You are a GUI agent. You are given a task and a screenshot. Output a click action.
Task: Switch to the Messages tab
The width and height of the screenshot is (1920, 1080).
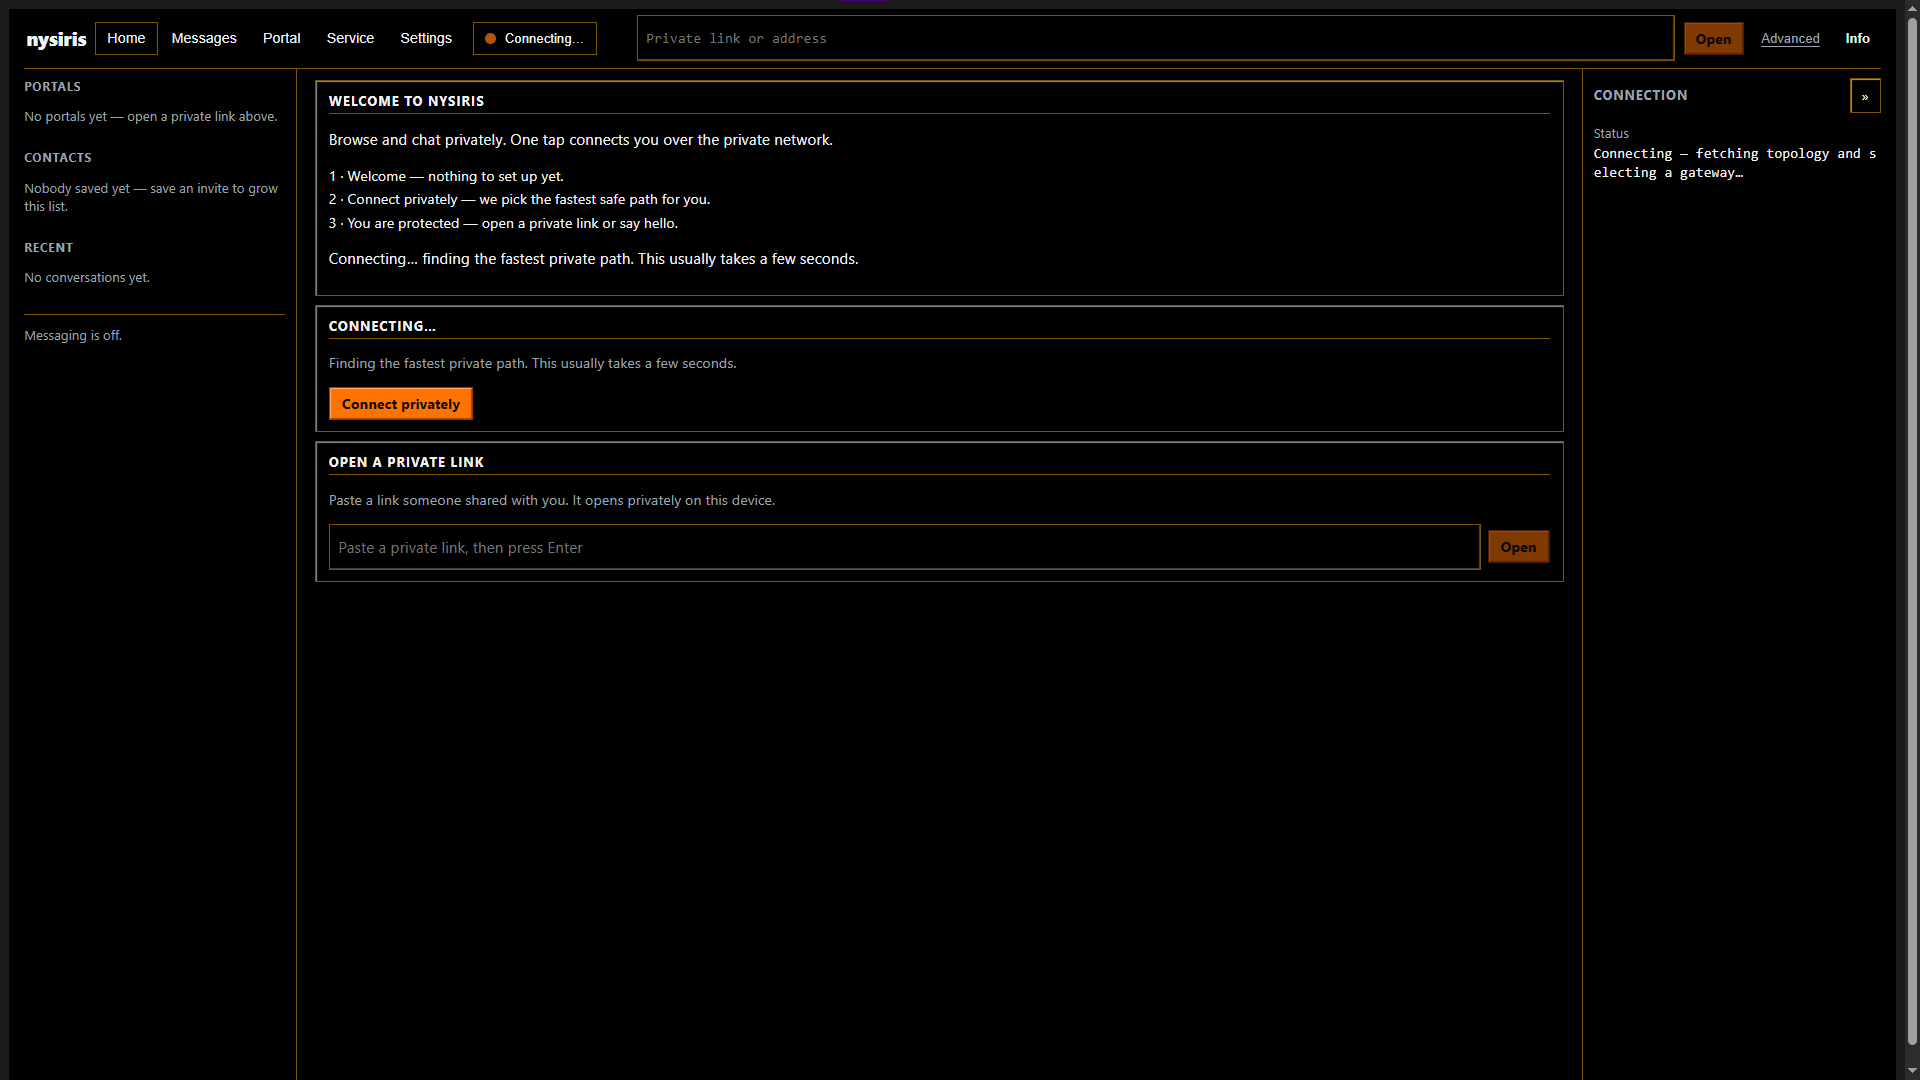point(204,38)
